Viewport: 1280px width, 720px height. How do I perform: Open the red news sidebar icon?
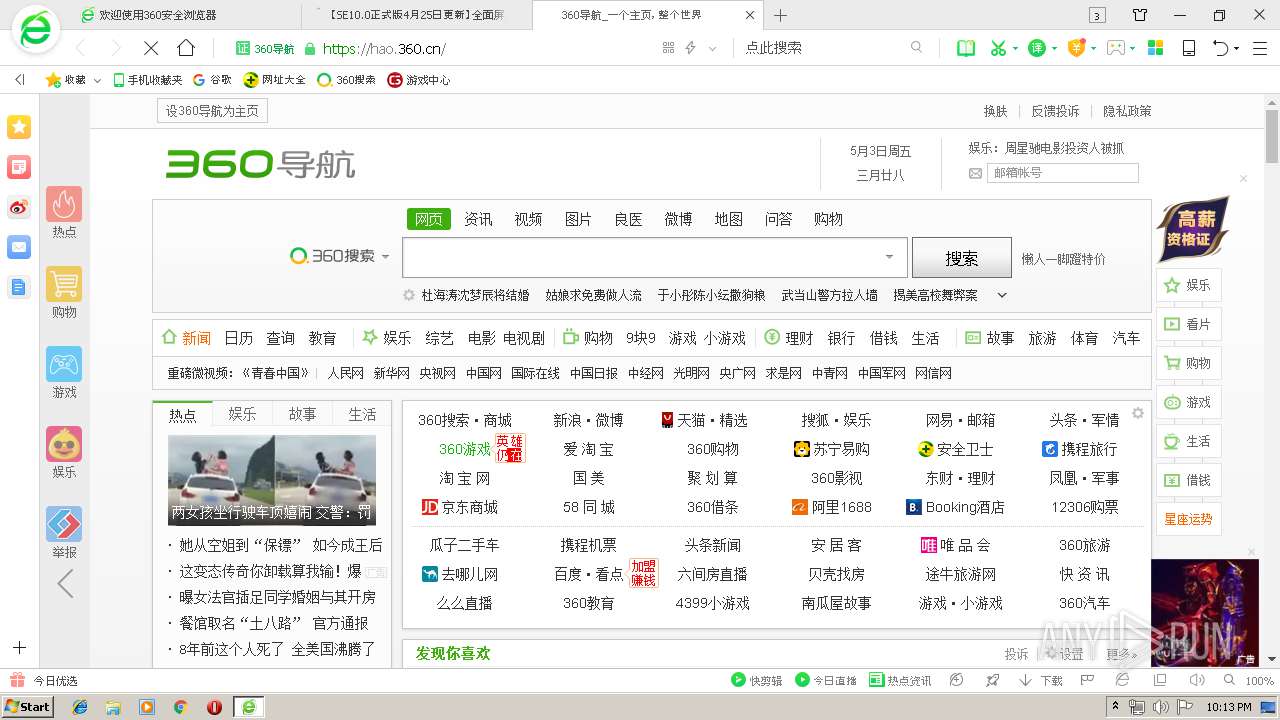[19, 167]
